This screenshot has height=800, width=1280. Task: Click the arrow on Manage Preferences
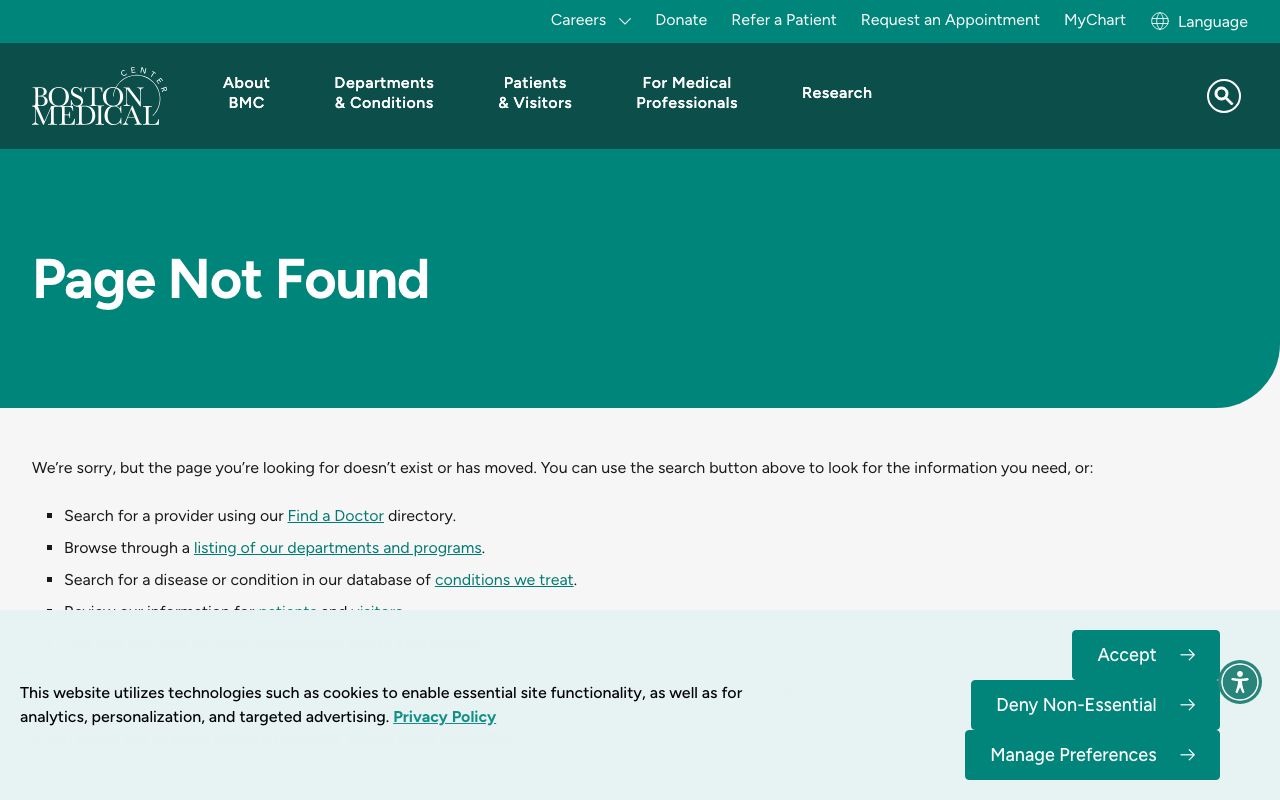tap(1187, 755)
